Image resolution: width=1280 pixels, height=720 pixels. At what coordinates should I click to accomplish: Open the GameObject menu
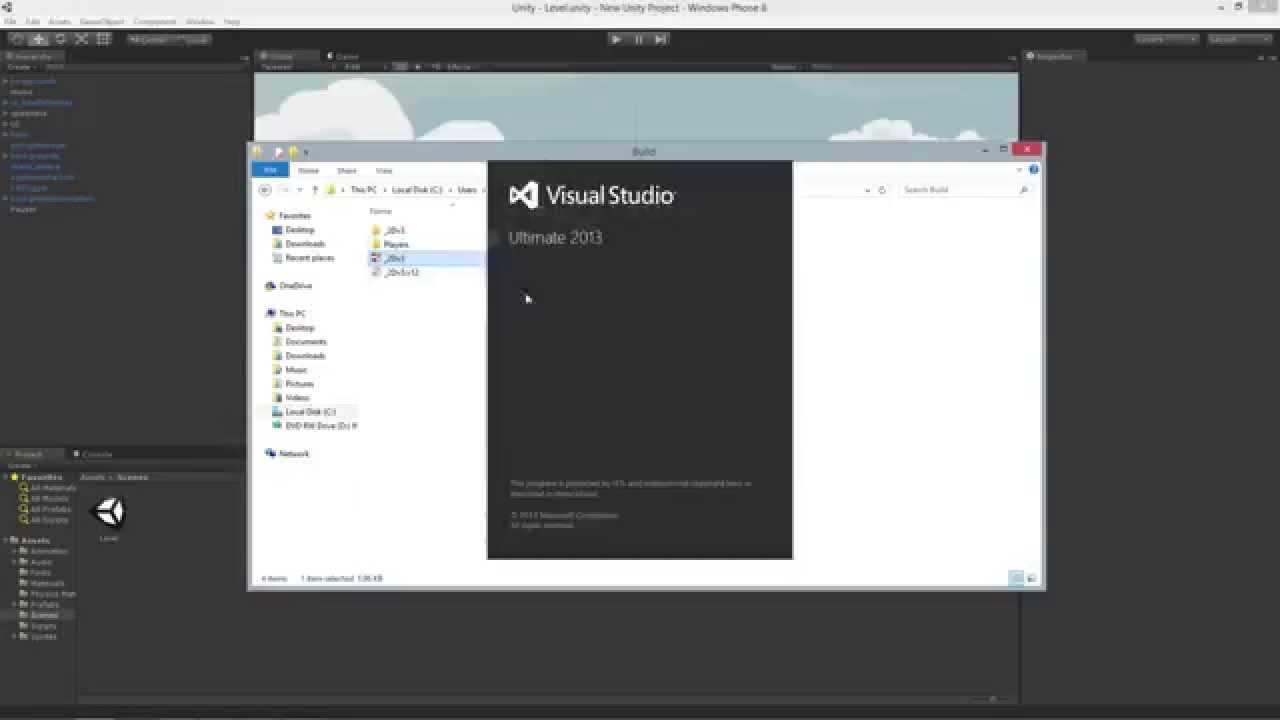[x=101, y=21]
